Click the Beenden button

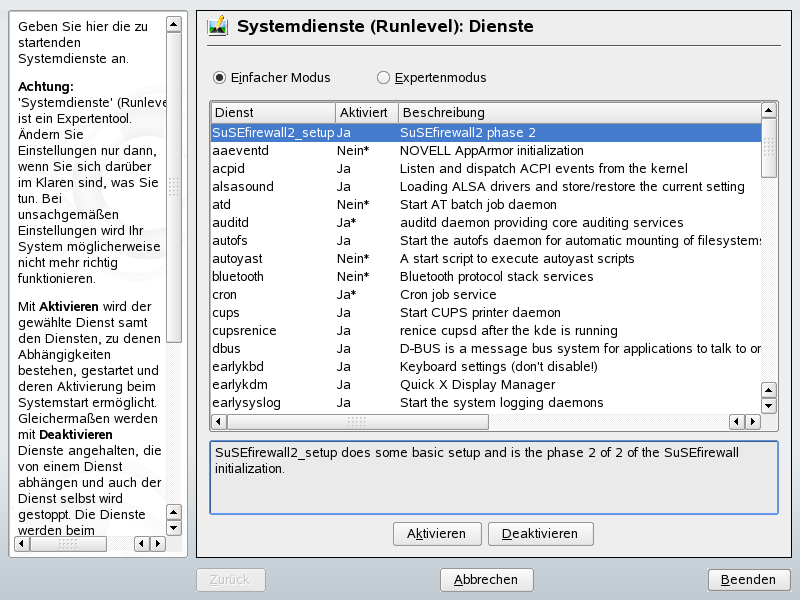pos(748,579)
